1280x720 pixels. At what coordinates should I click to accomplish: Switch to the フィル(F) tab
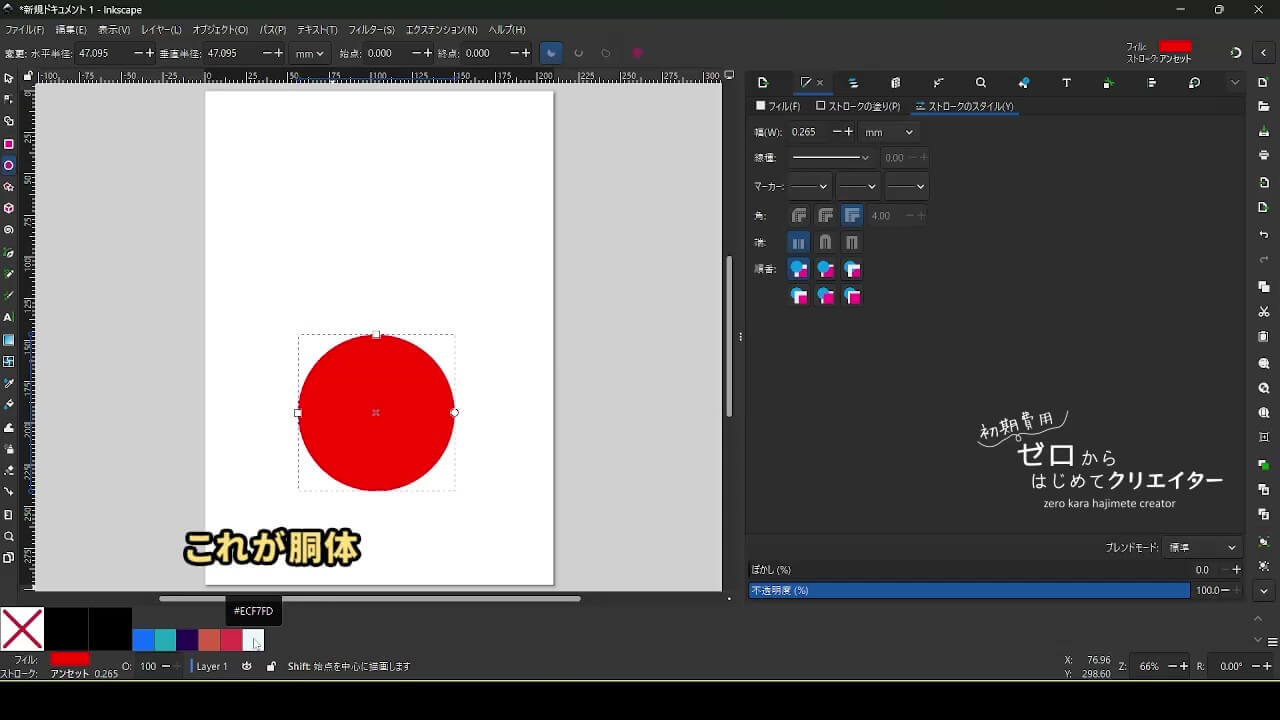(x=779, y=106)
